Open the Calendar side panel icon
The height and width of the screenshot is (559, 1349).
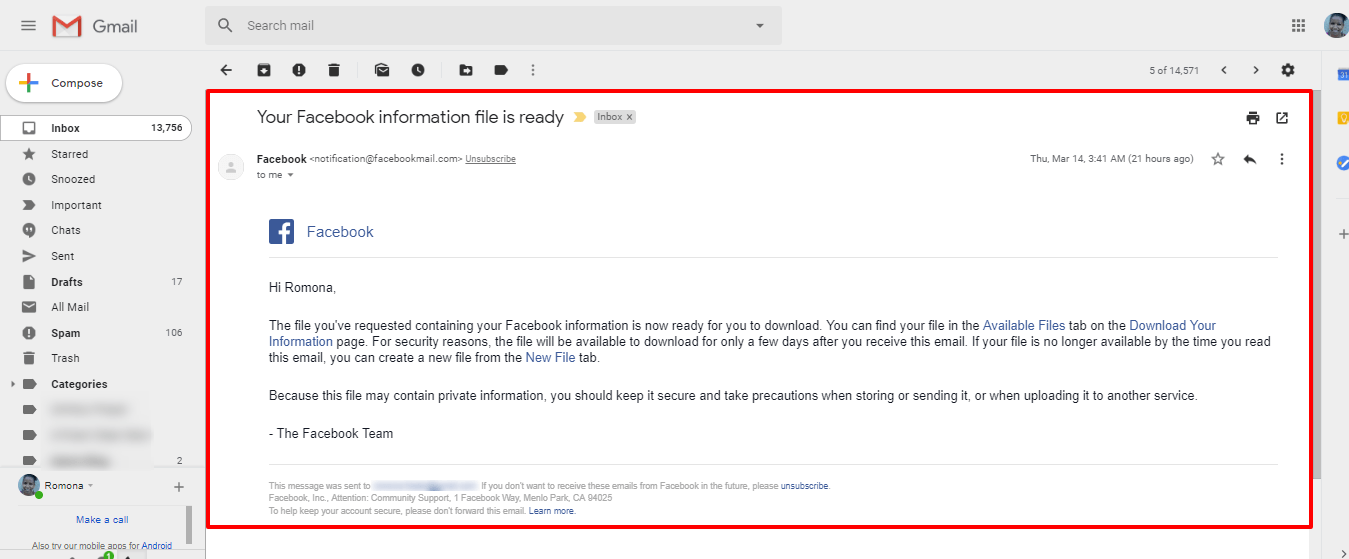click(1342, 74)
